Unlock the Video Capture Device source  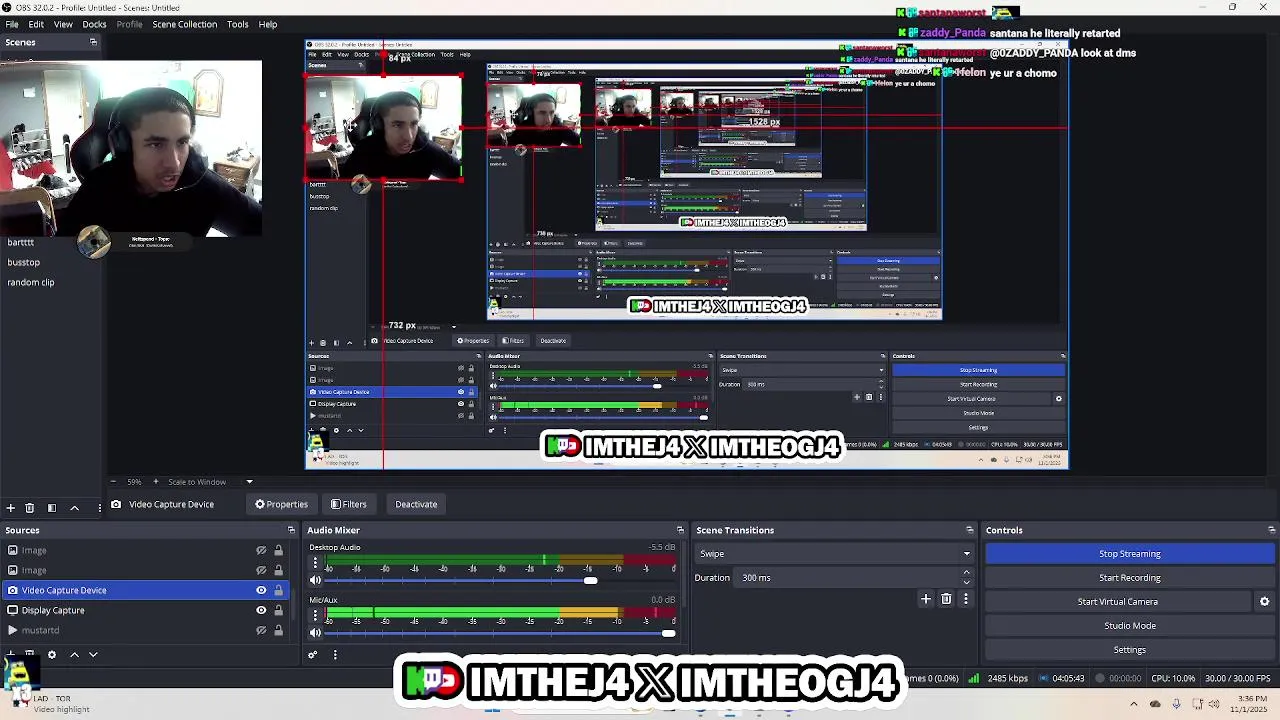278,590
